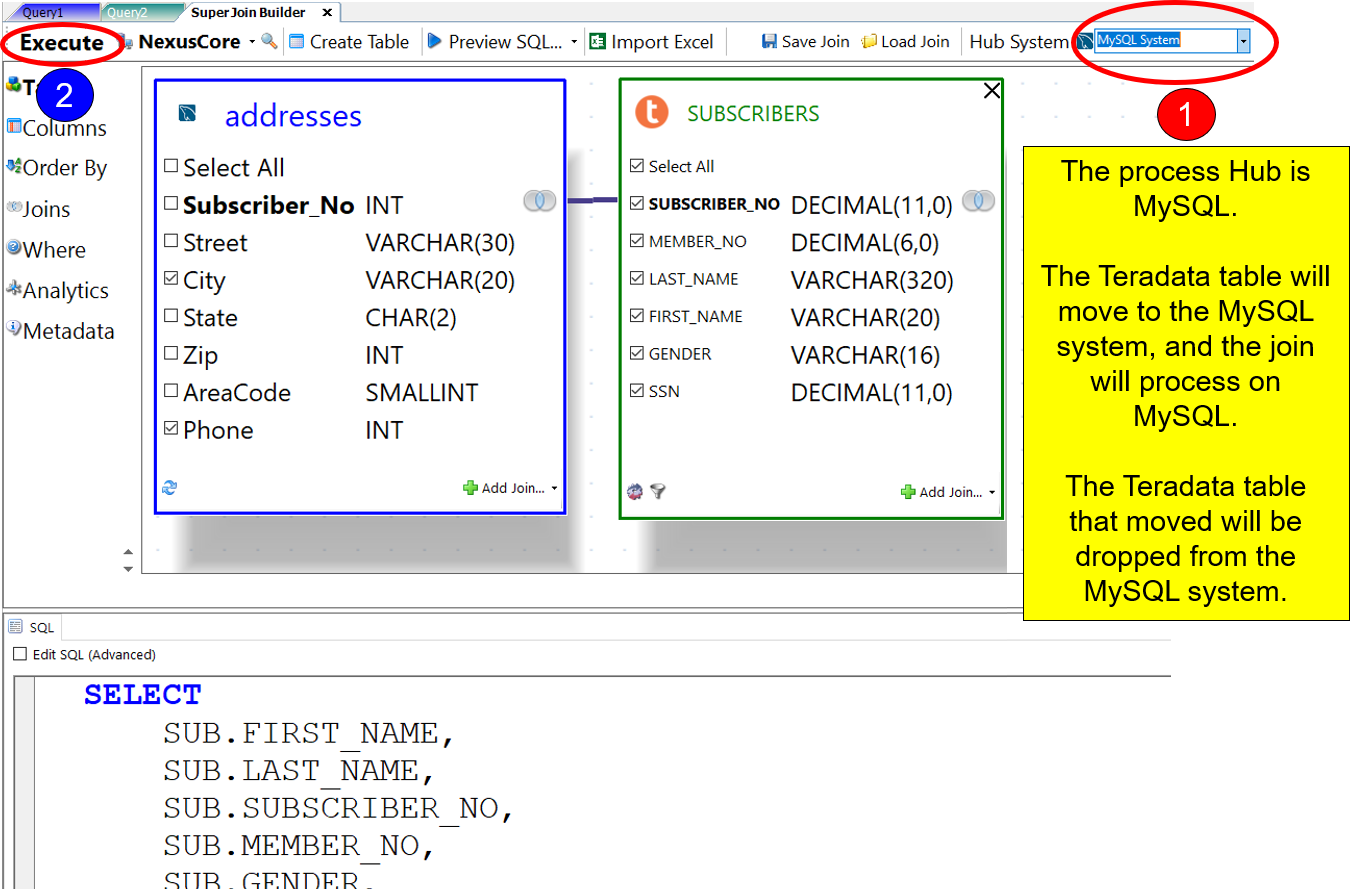Close the SUBSCRIBERS table box

[x=991, y=91]
